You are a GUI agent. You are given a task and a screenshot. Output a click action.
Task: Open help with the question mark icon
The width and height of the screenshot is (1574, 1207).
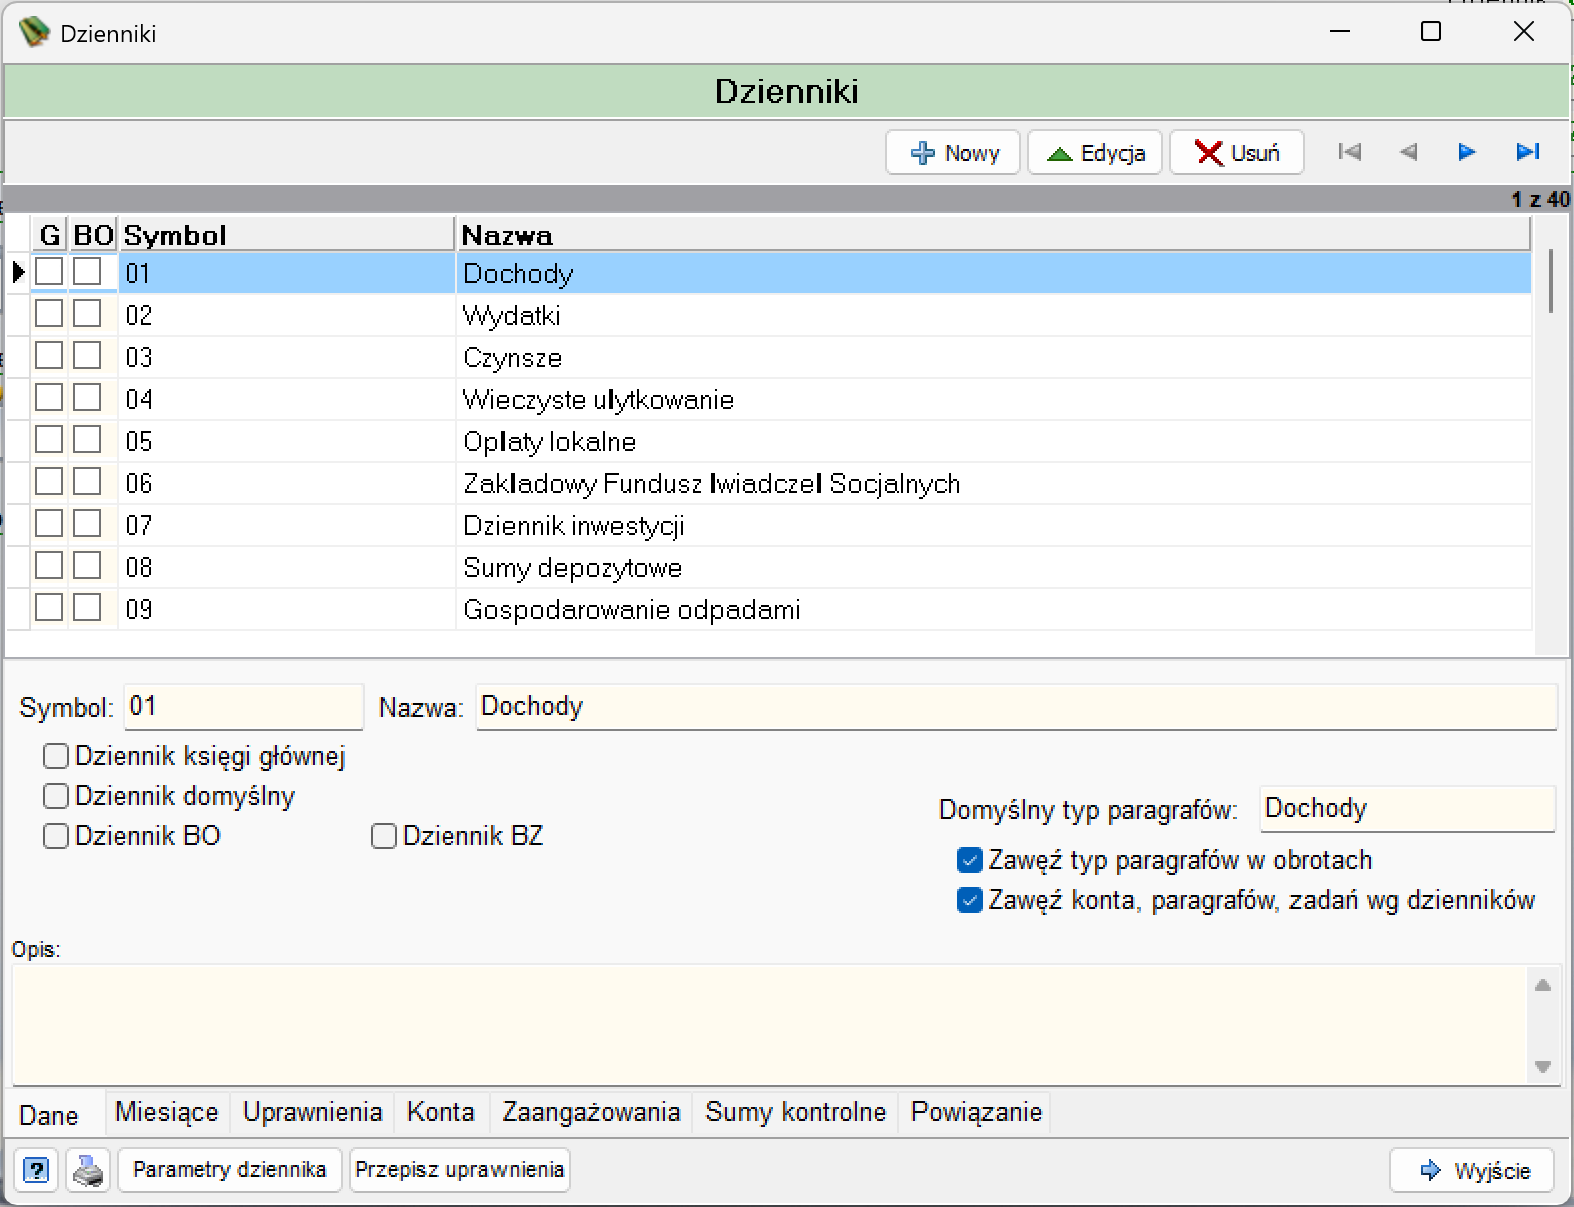pos(36,1170)
